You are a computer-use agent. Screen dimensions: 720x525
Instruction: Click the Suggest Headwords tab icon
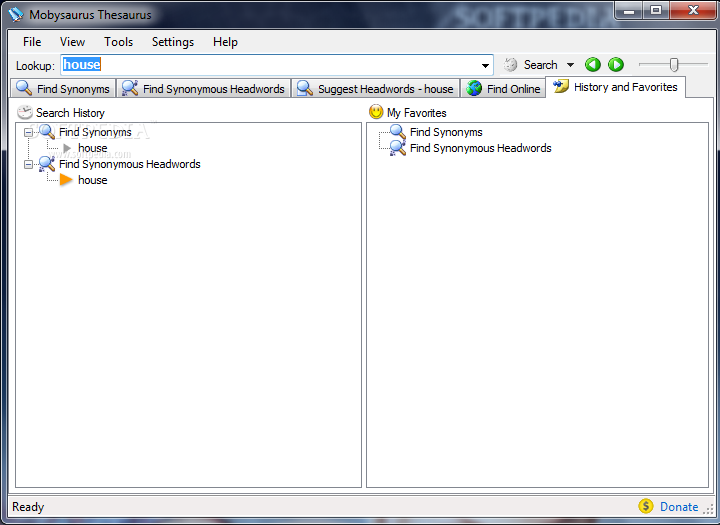(x=304, y=88)
